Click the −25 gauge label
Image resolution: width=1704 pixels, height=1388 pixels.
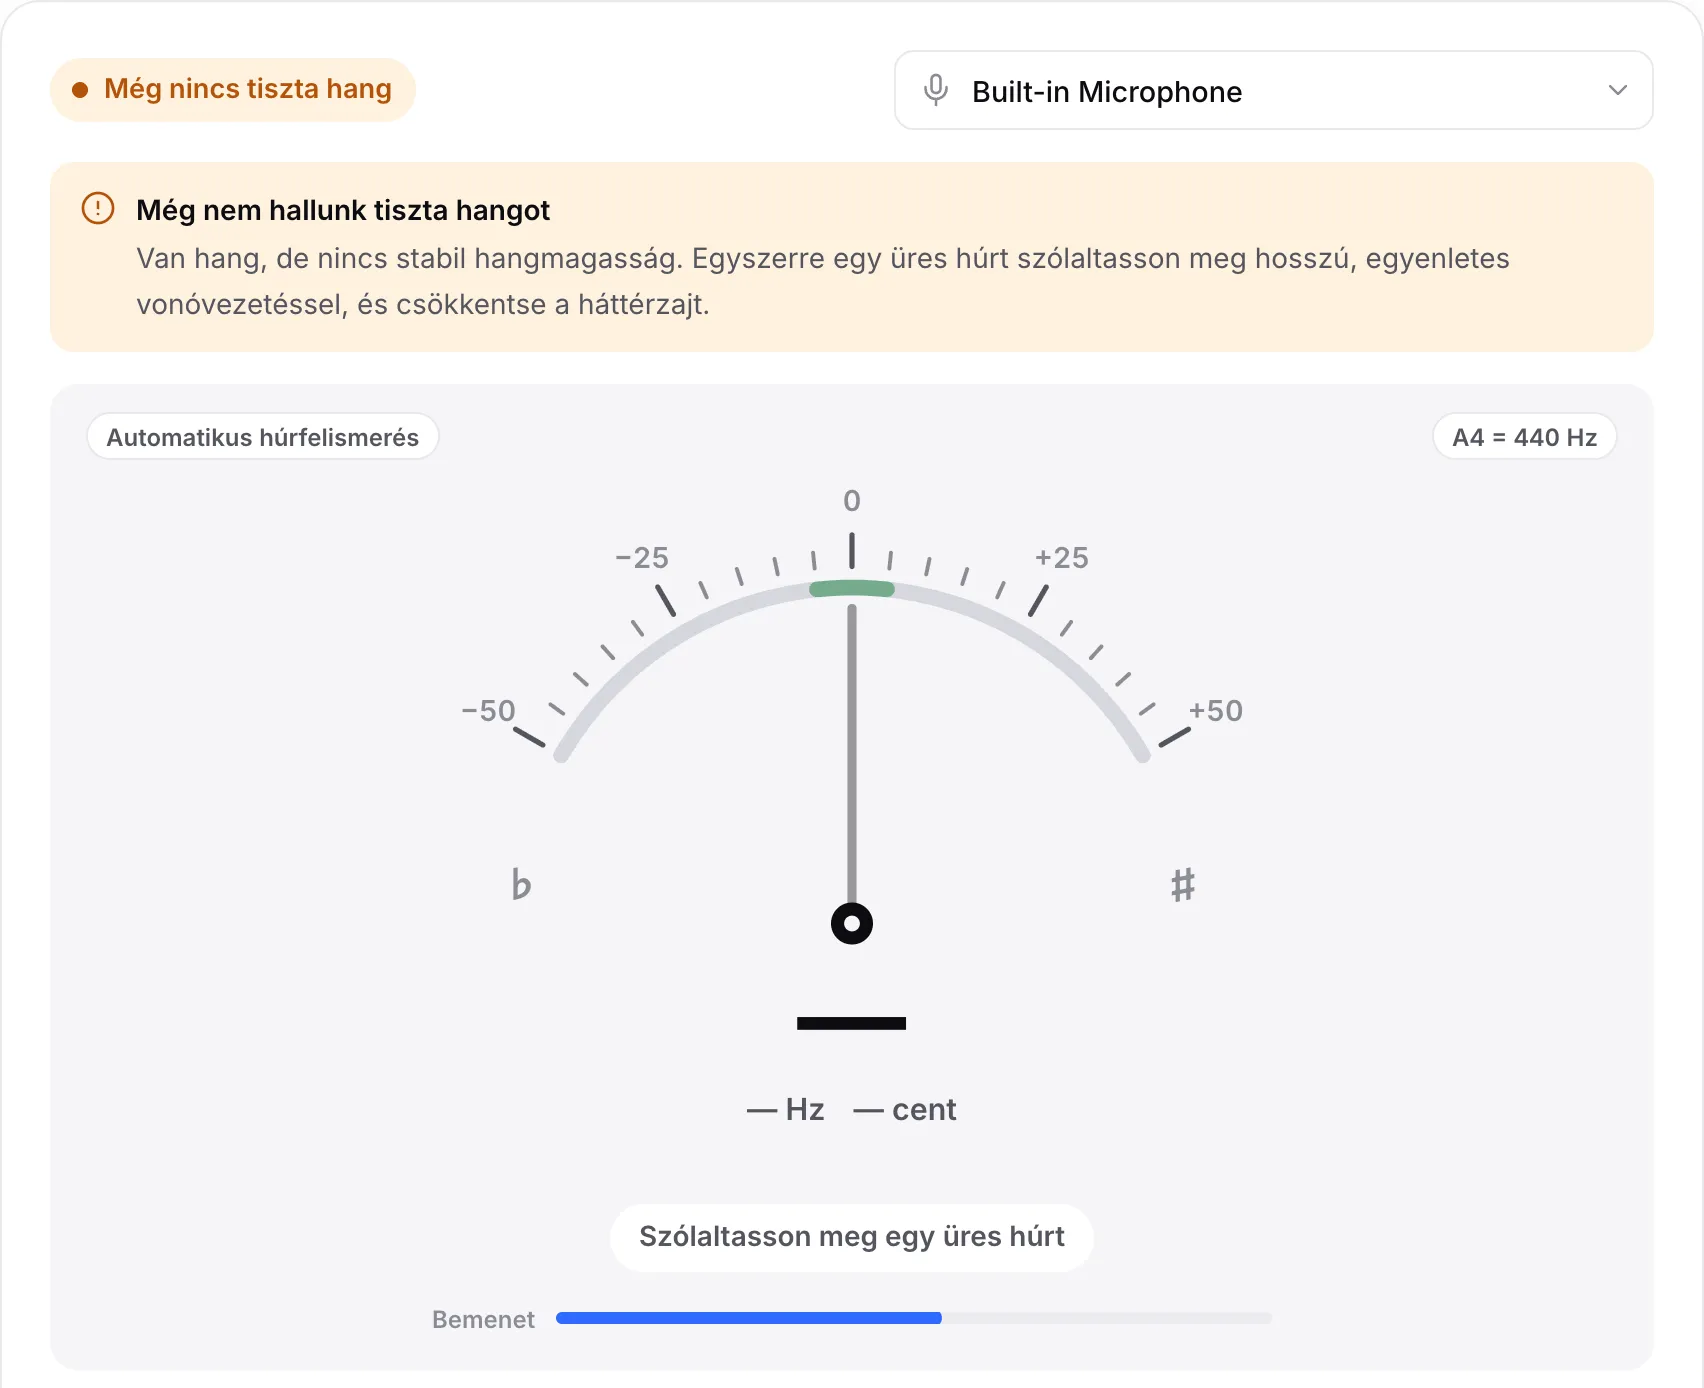(642, 557)
